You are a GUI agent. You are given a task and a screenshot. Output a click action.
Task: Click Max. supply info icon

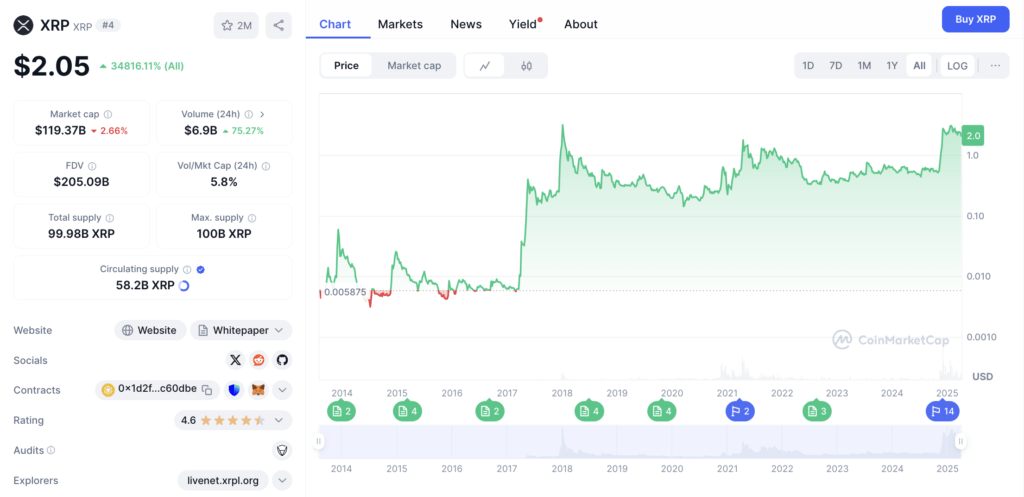tap(252, 218)
